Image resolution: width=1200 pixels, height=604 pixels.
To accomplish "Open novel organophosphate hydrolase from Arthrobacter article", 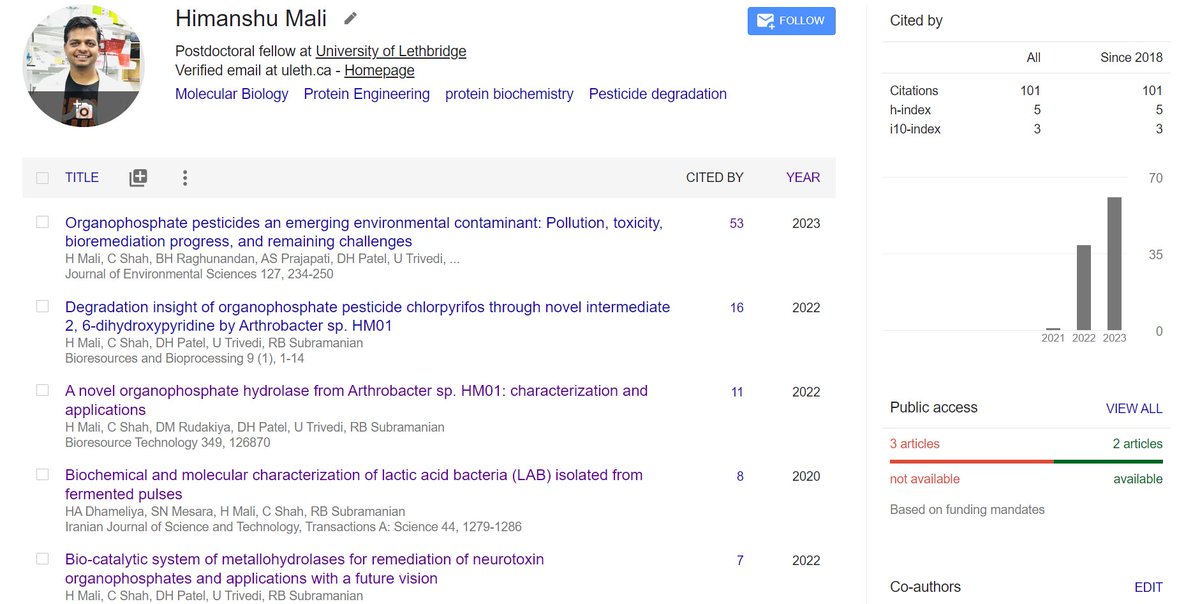I will pos(356,400).
